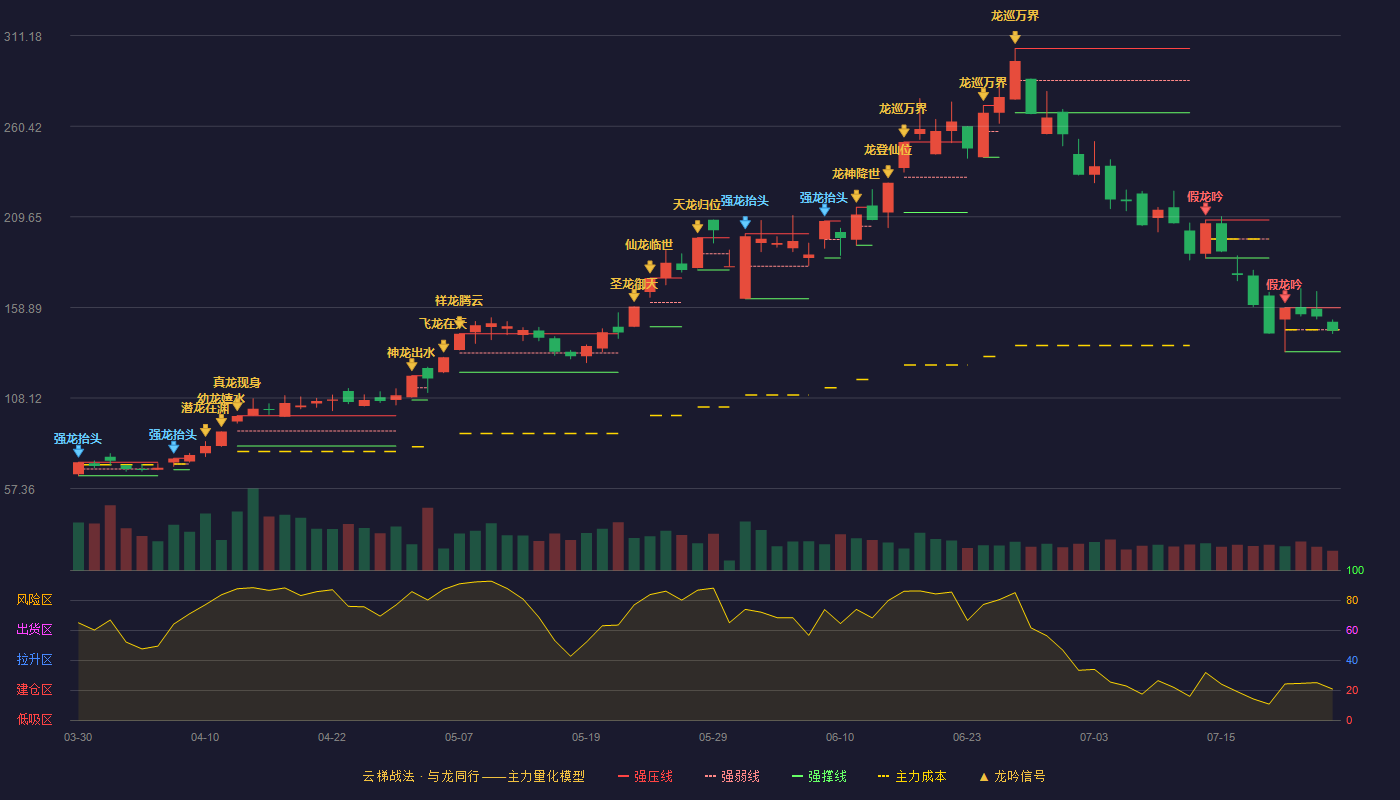
Task: Toggle the 主力成本 legend series
Action: 912,776
